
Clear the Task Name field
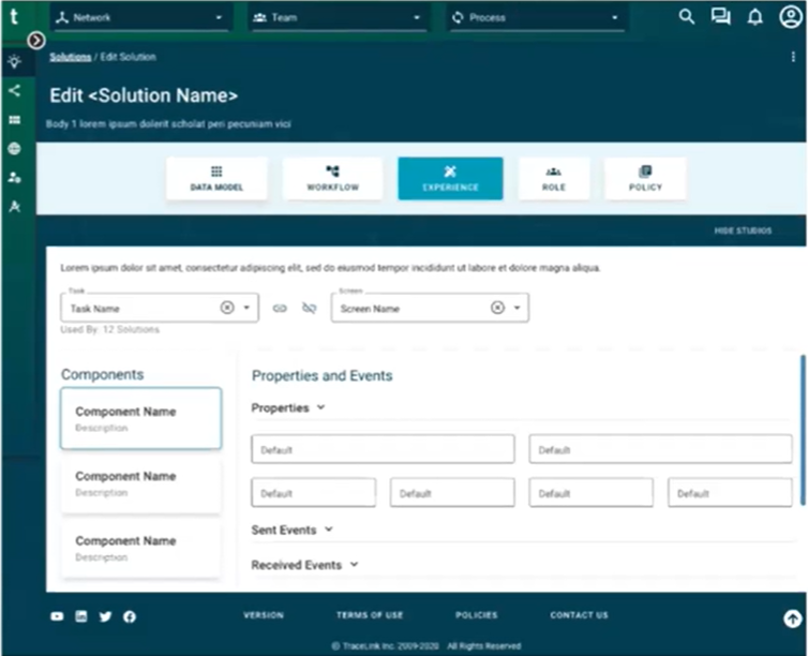click(227, 308)
